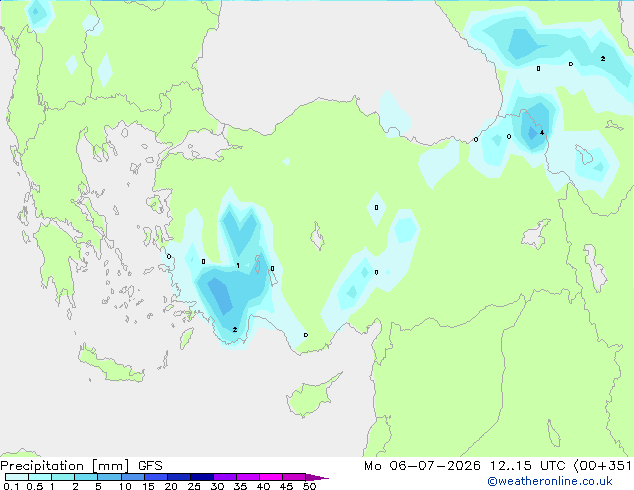This screenshot has height=490, width=634.
Task: Select the 2–5 mm legend color swatch
Action: [x=86, y=477]
